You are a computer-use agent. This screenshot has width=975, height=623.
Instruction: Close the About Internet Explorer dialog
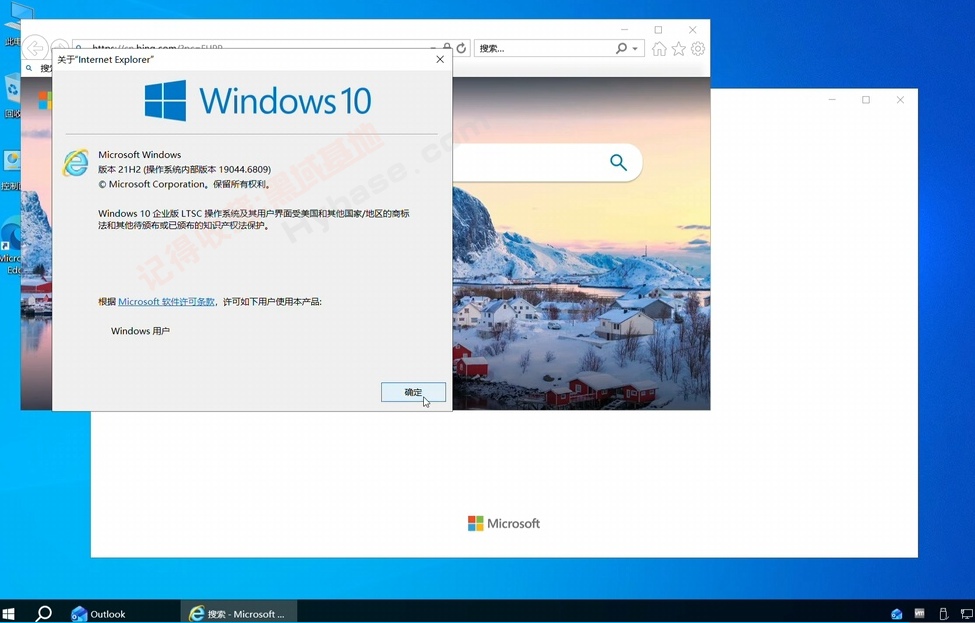click(440, 59)
